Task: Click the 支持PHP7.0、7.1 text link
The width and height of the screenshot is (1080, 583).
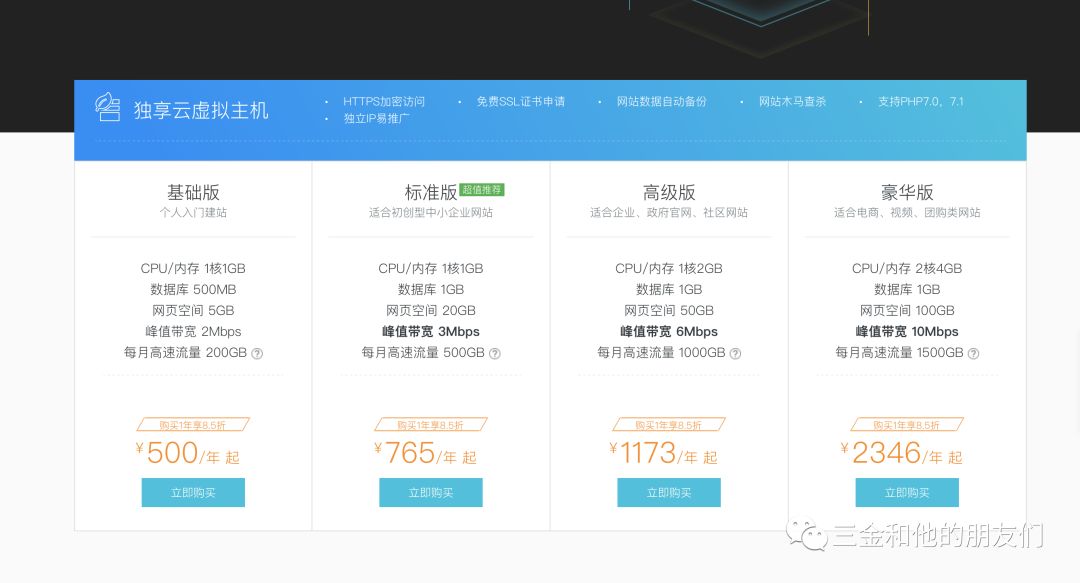Action: pos(920,101)
